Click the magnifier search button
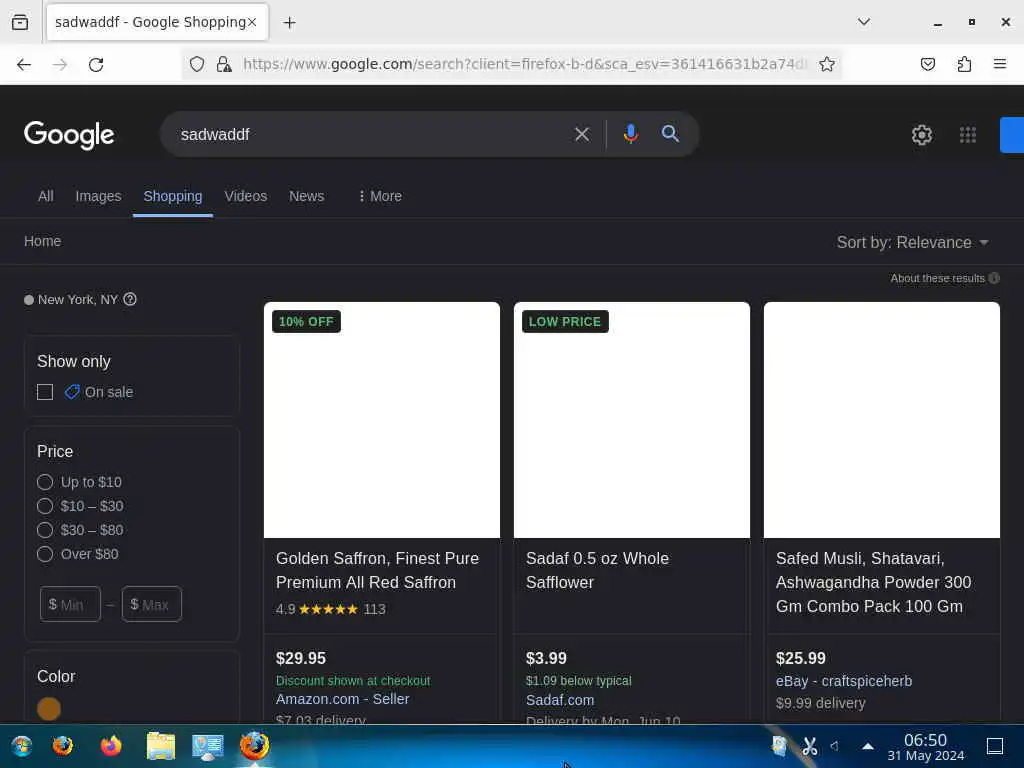The width and height of the screenshot is (1024, 768). click(x=670, y=134)
